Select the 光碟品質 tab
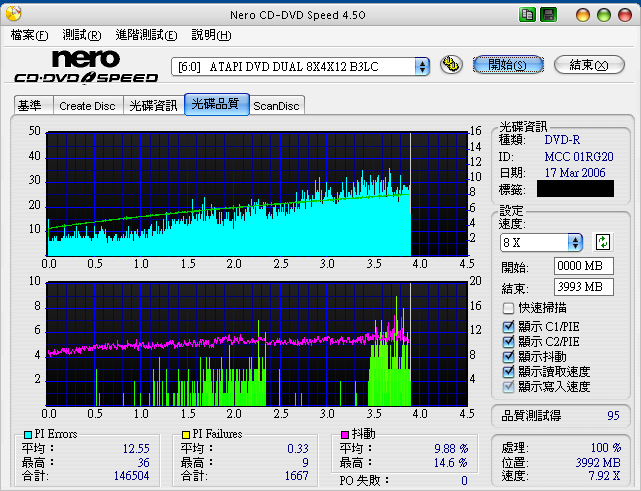Viewport: 641px width, 491px height. point(216,104)
